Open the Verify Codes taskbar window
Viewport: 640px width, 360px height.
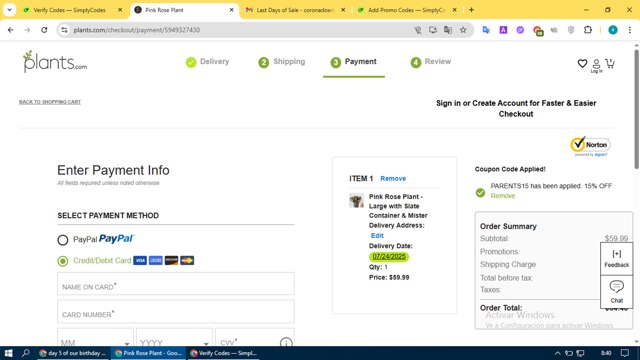pos(224,353)
